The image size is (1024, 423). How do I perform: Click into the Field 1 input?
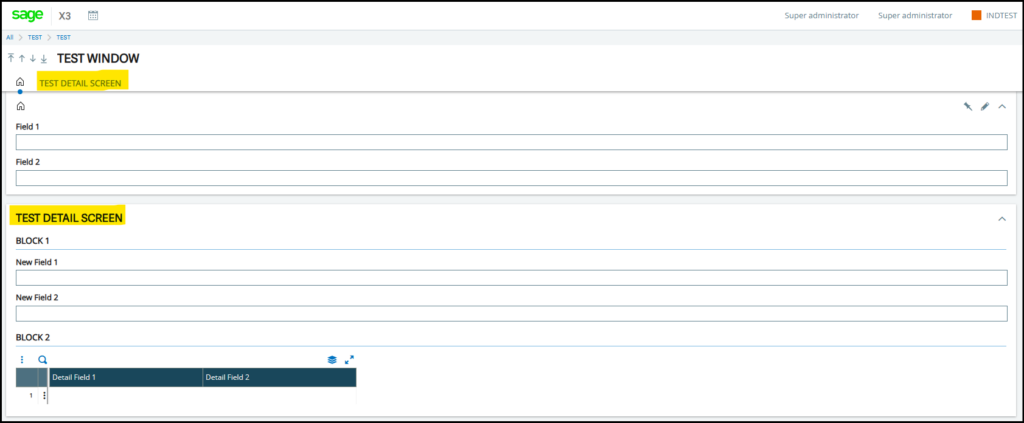pyautogui.click(x=511, y=143)
